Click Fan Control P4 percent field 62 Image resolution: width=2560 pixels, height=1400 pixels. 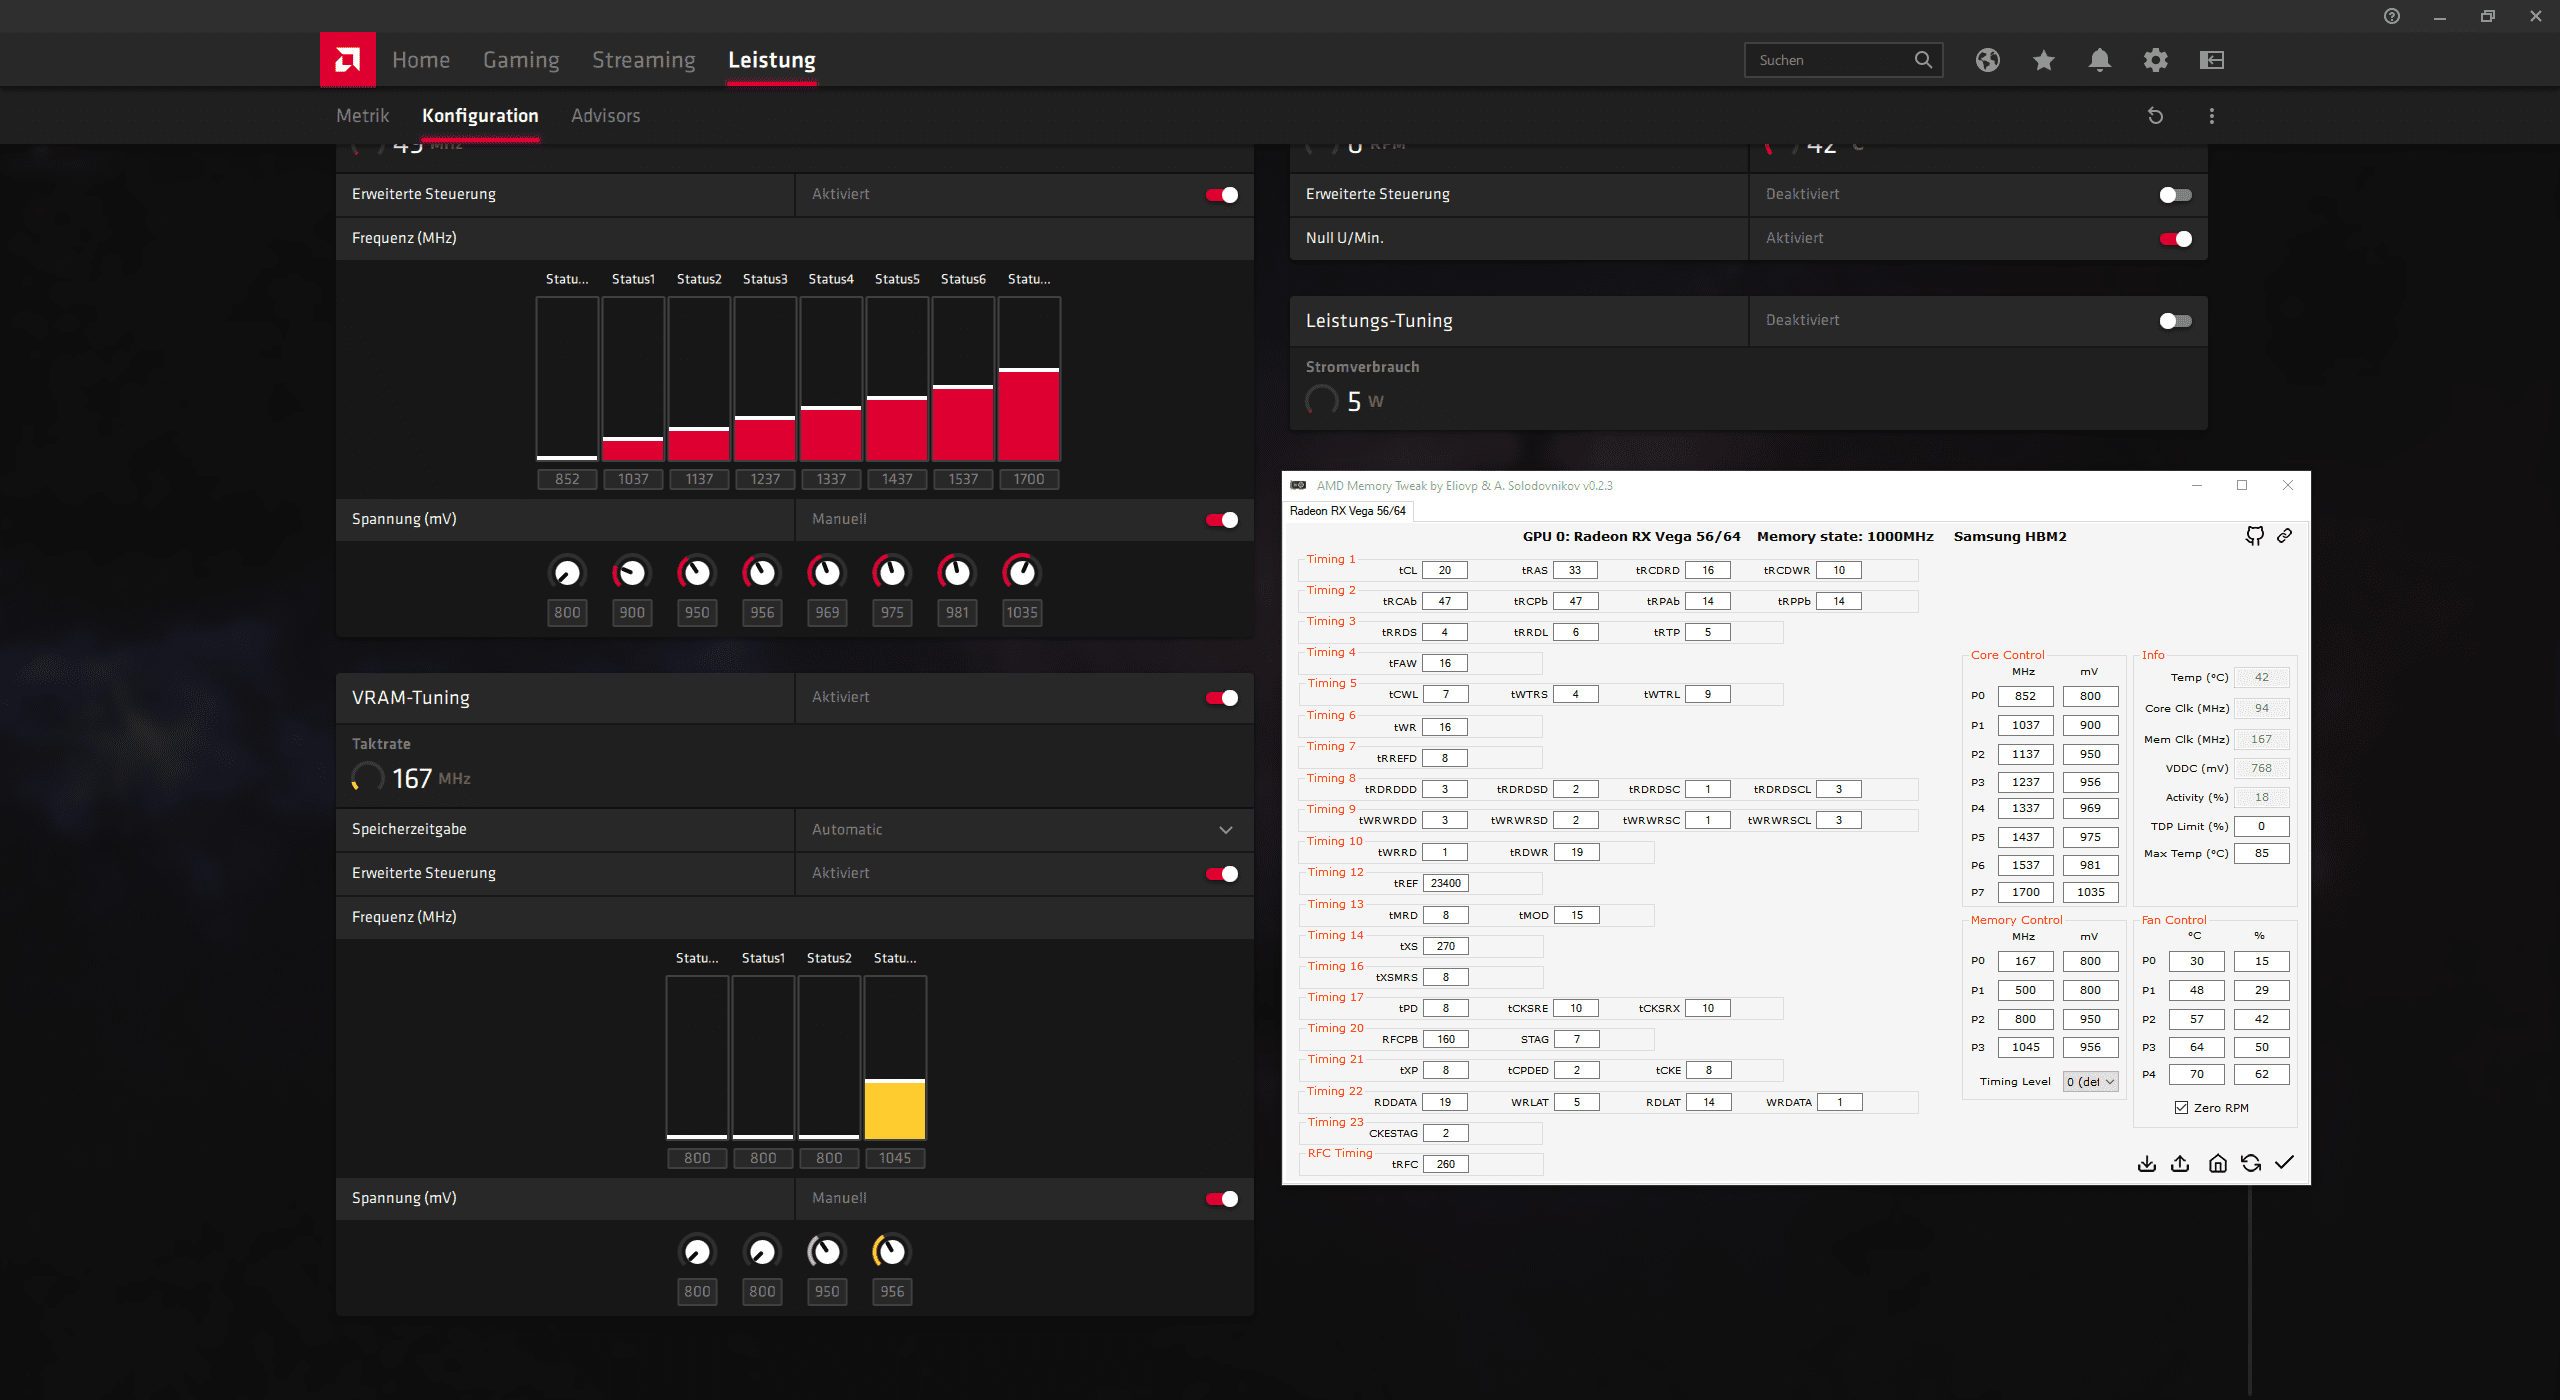(x=2261, y=1074)
